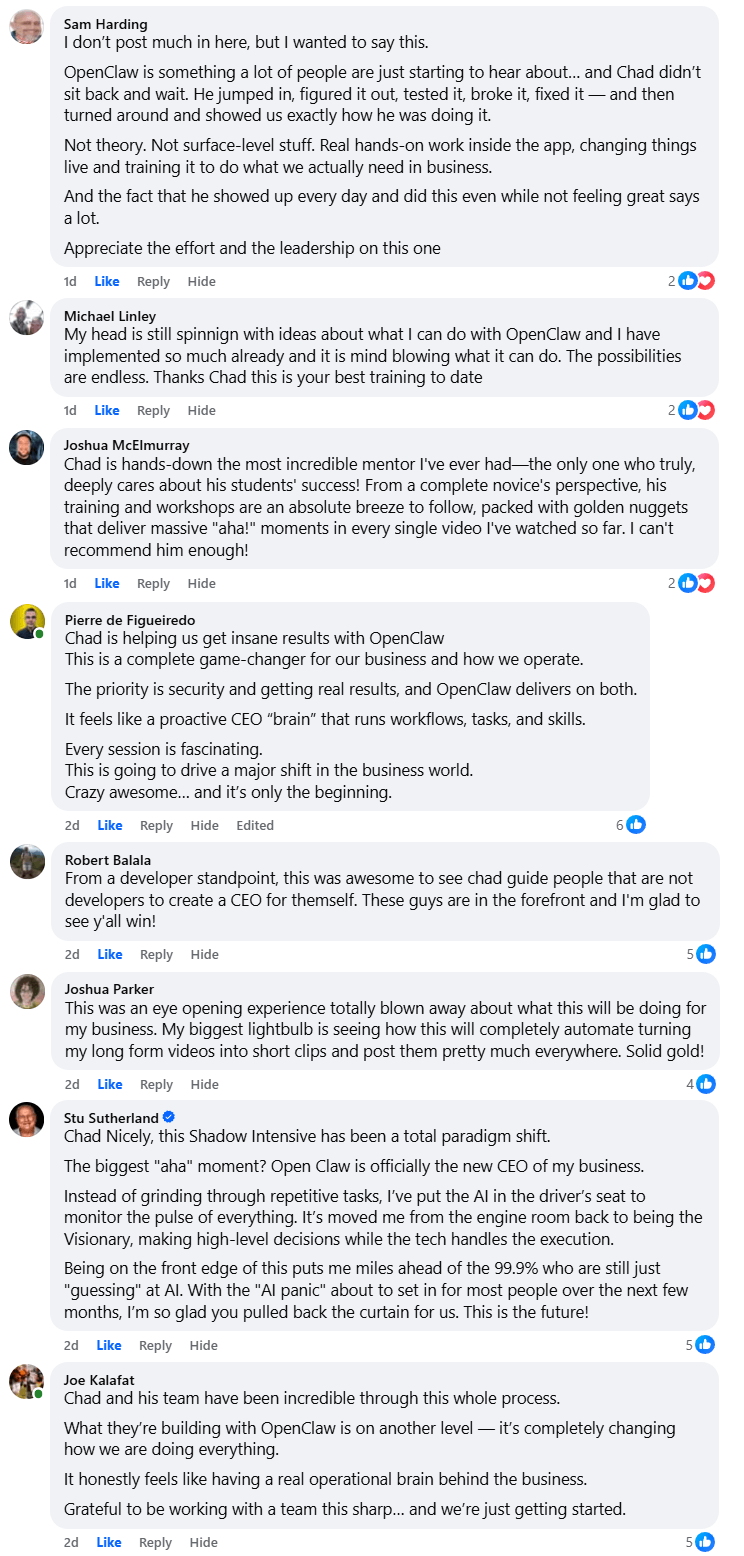
Task: Click Sam Harding's profile avatar
Action: (26, 27)
